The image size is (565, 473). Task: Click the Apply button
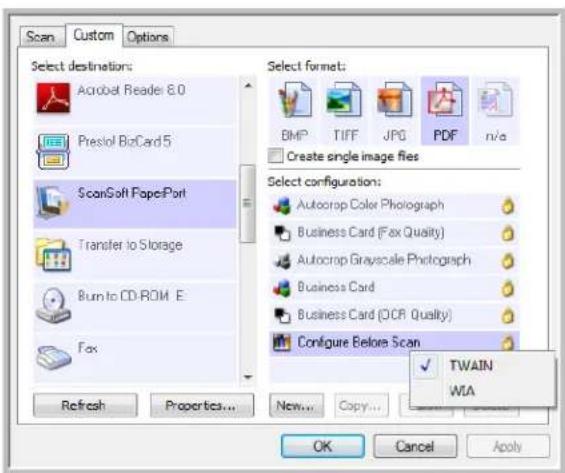click(508, 446)
